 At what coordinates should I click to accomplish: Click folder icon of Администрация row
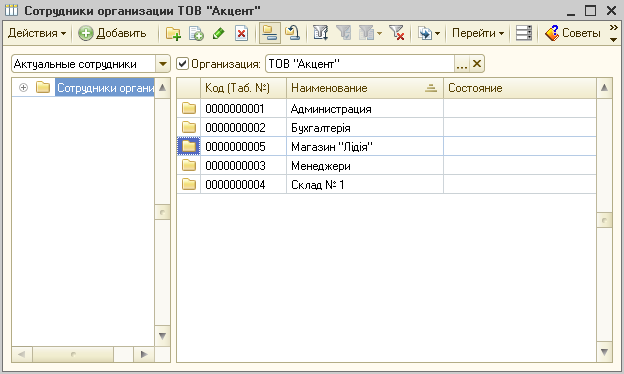[x=189, y=108]
